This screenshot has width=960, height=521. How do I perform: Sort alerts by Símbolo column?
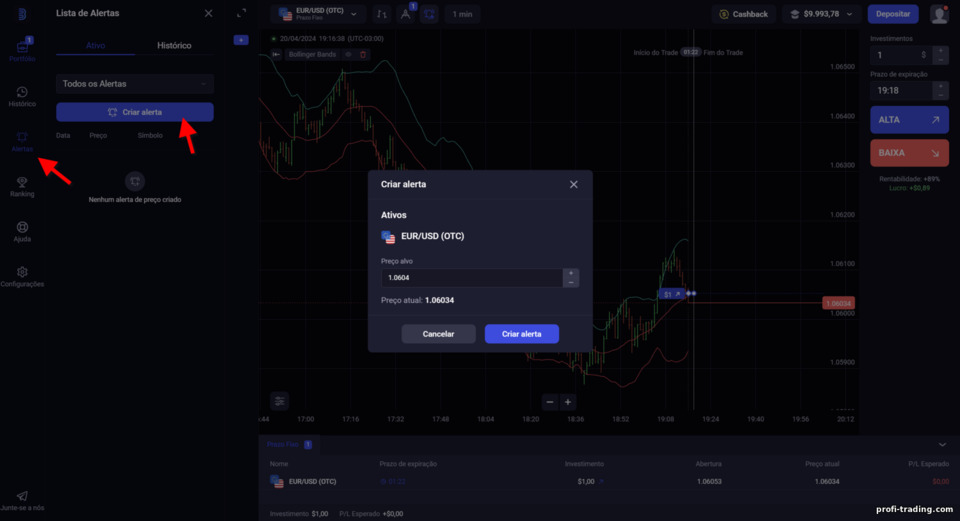coord(150,135)
